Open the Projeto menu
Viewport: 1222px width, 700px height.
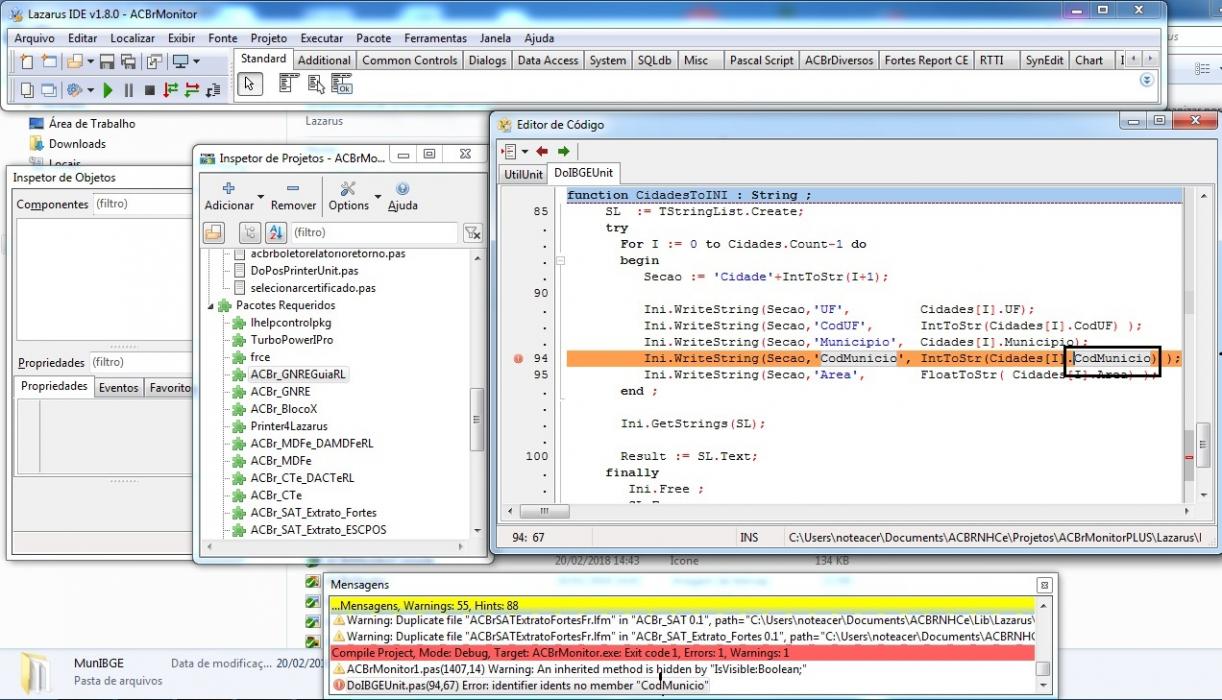tap(269, 38)
